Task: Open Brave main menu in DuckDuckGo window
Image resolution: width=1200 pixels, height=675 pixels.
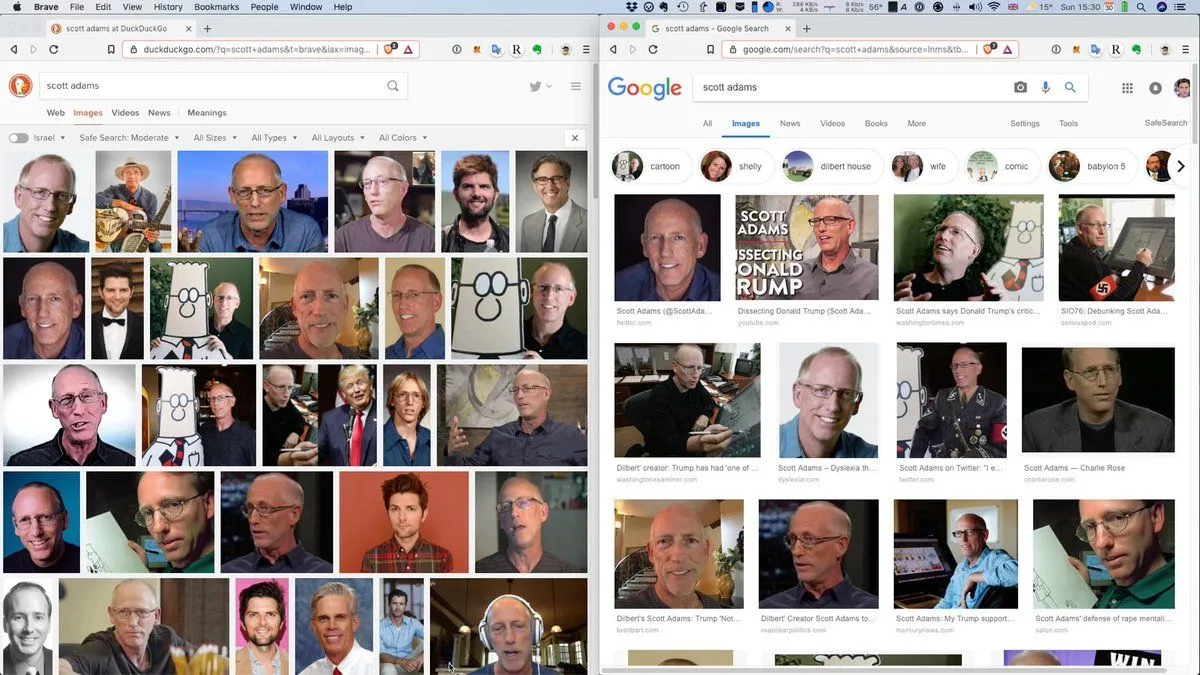Action: pyautogui.click(x=586, y=49)
